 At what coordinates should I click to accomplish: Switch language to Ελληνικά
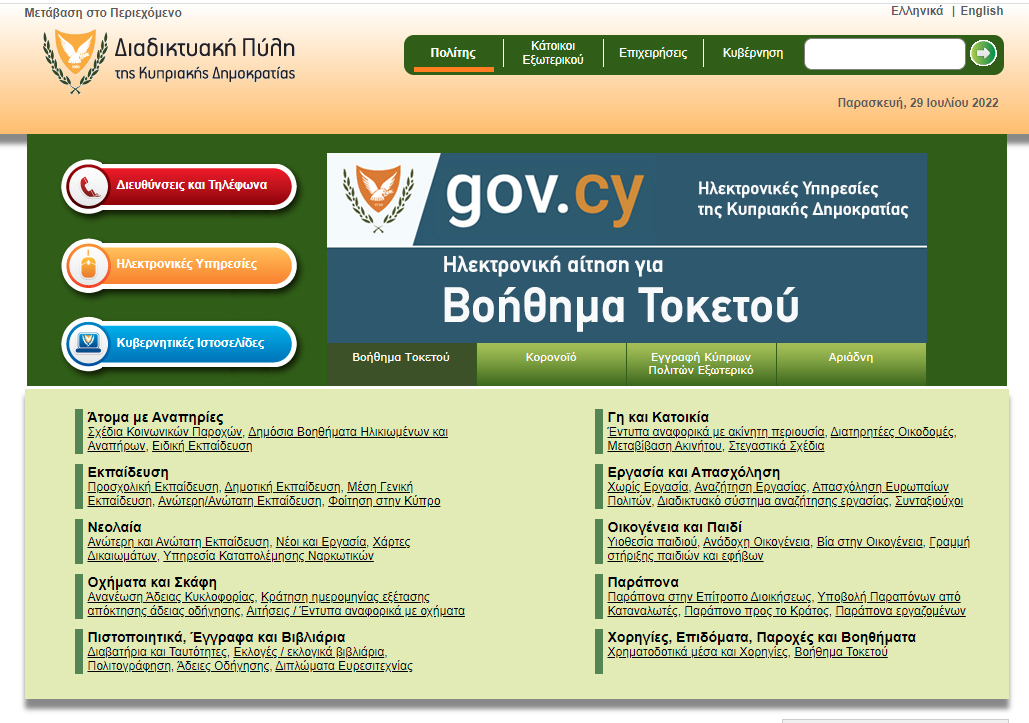[917, 11]
